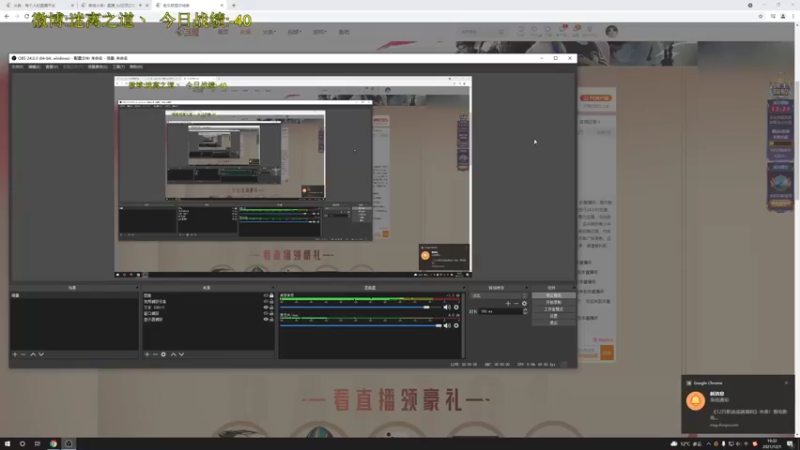Toggle visibility eye of the second source row

coord(266,302)
